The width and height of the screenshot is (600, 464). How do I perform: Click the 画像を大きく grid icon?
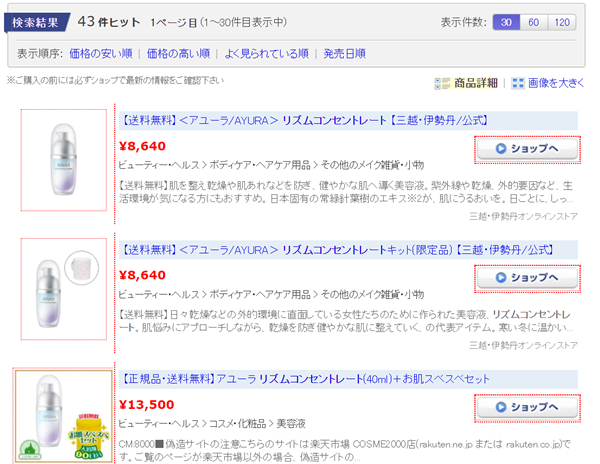(x=518, y=83)
